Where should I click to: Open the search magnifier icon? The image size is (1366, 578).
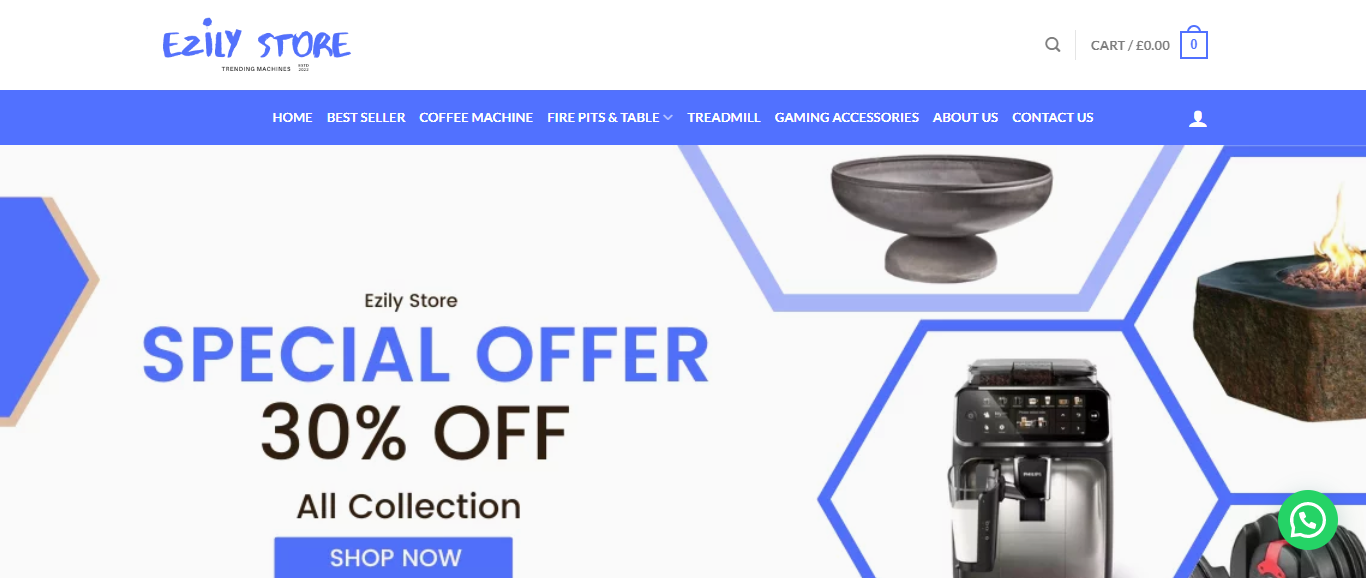pos(1052,45)
